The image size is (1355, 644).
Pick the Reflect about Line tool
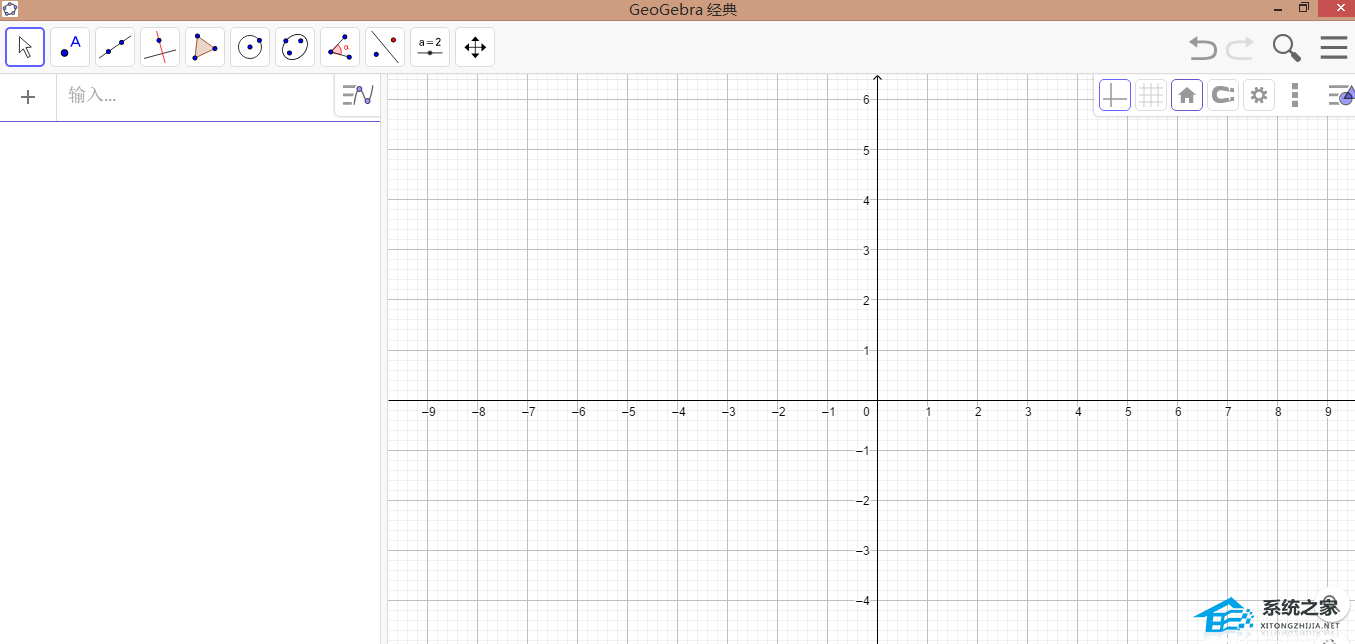click(385, 47)
